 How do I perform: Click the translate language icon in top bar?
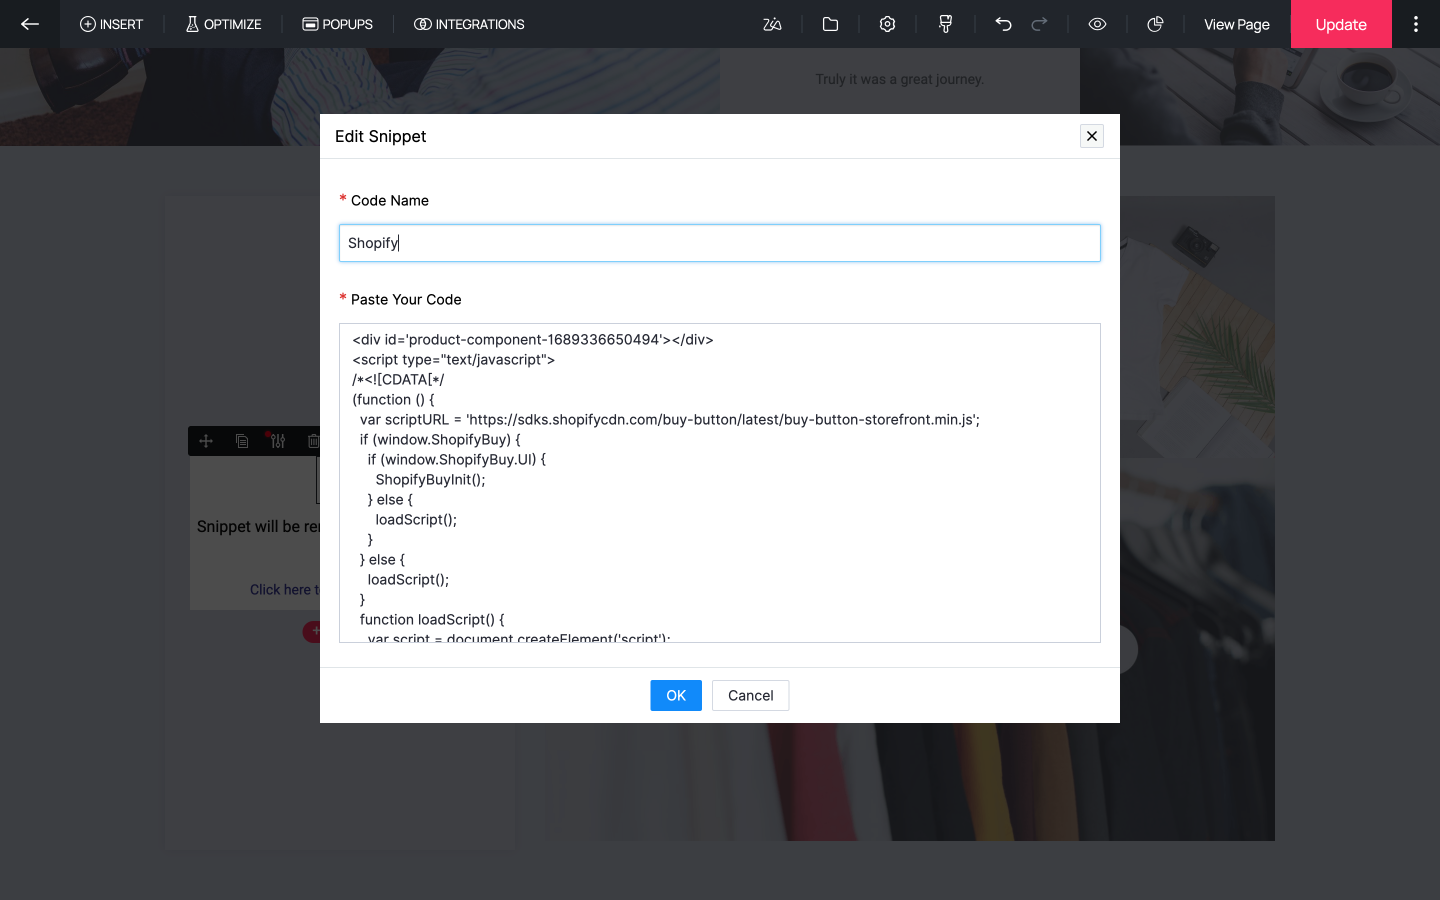click(772, 24)
